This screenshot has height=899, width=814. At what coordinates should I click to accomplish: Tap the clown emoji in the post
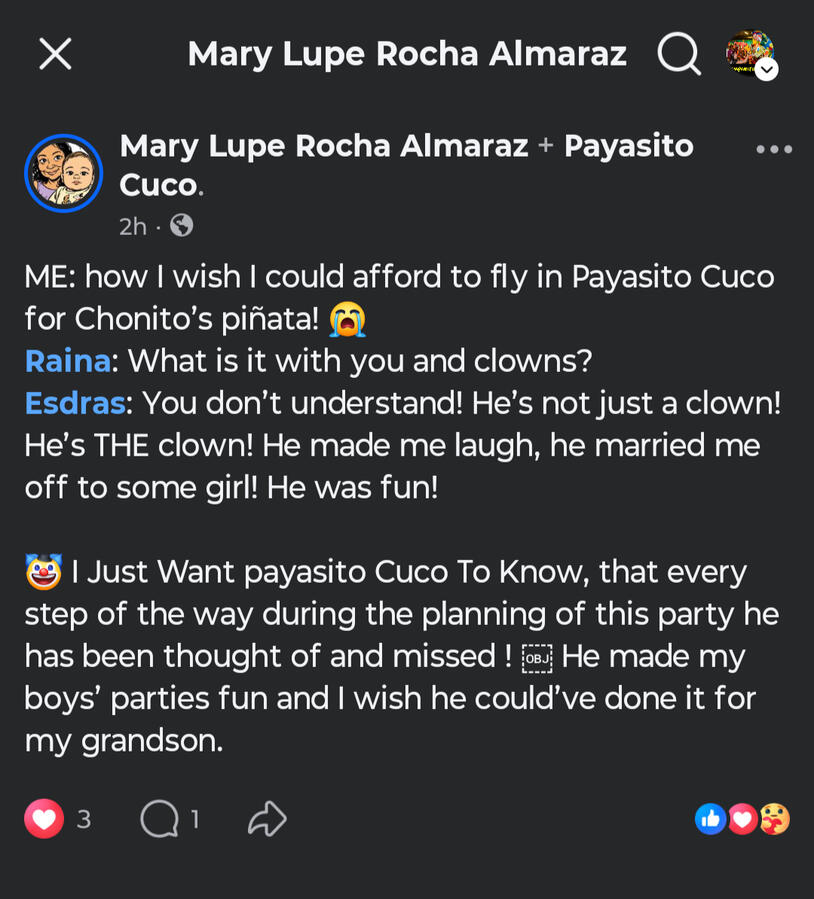(x=44, y=573)
